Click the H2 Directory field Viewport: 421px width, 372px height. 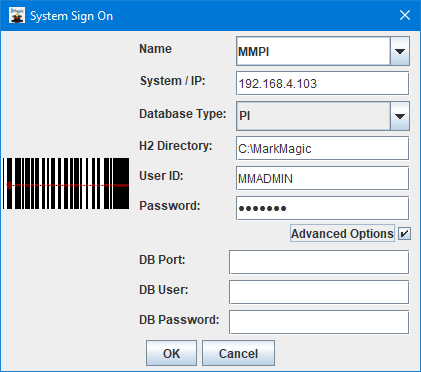(322, 148)
